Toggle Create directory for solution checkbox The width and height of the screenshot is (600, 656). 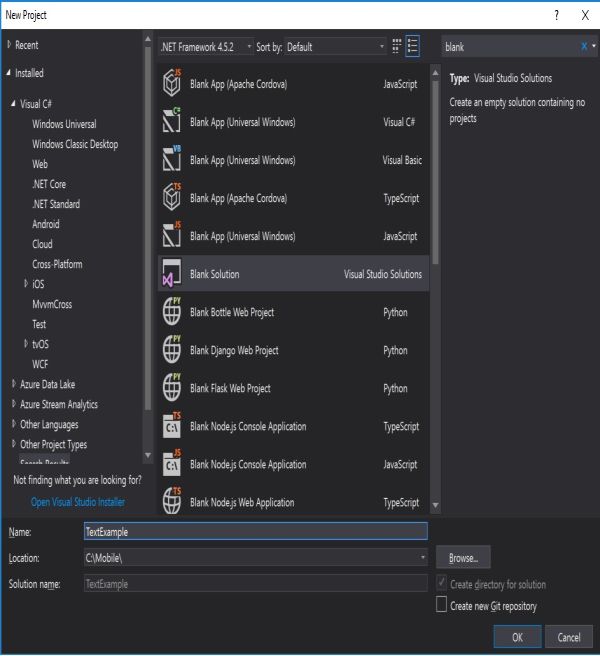click(441, 583)
